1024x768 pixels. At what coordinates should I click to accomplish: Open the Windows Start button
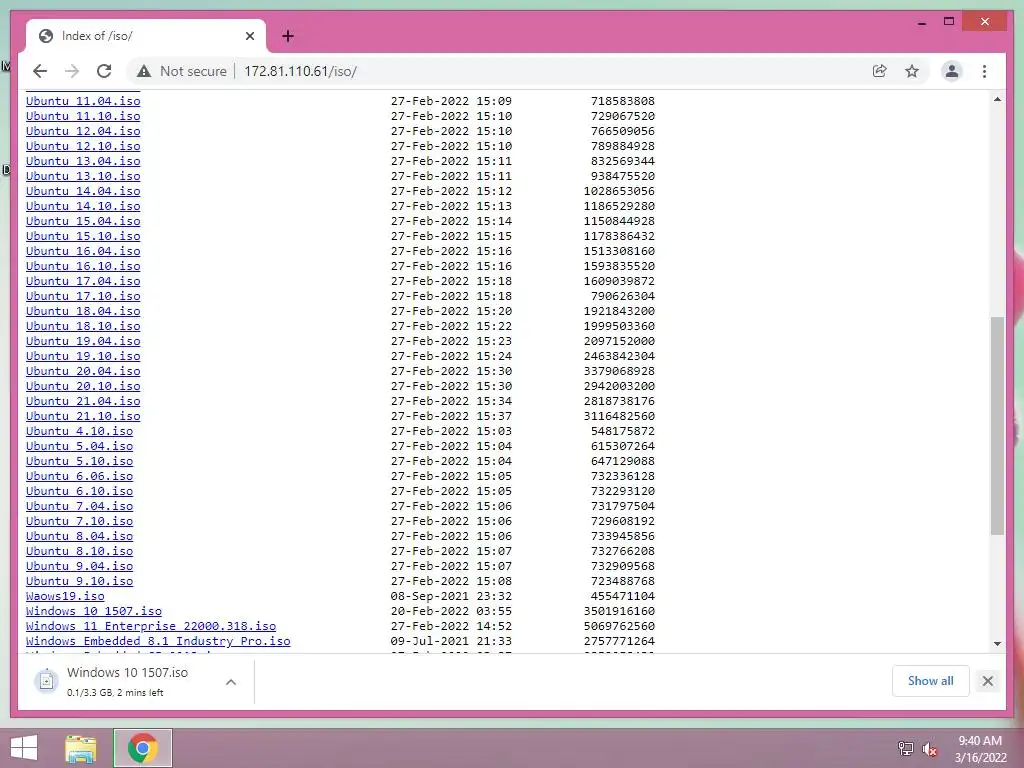click(24, 748)
